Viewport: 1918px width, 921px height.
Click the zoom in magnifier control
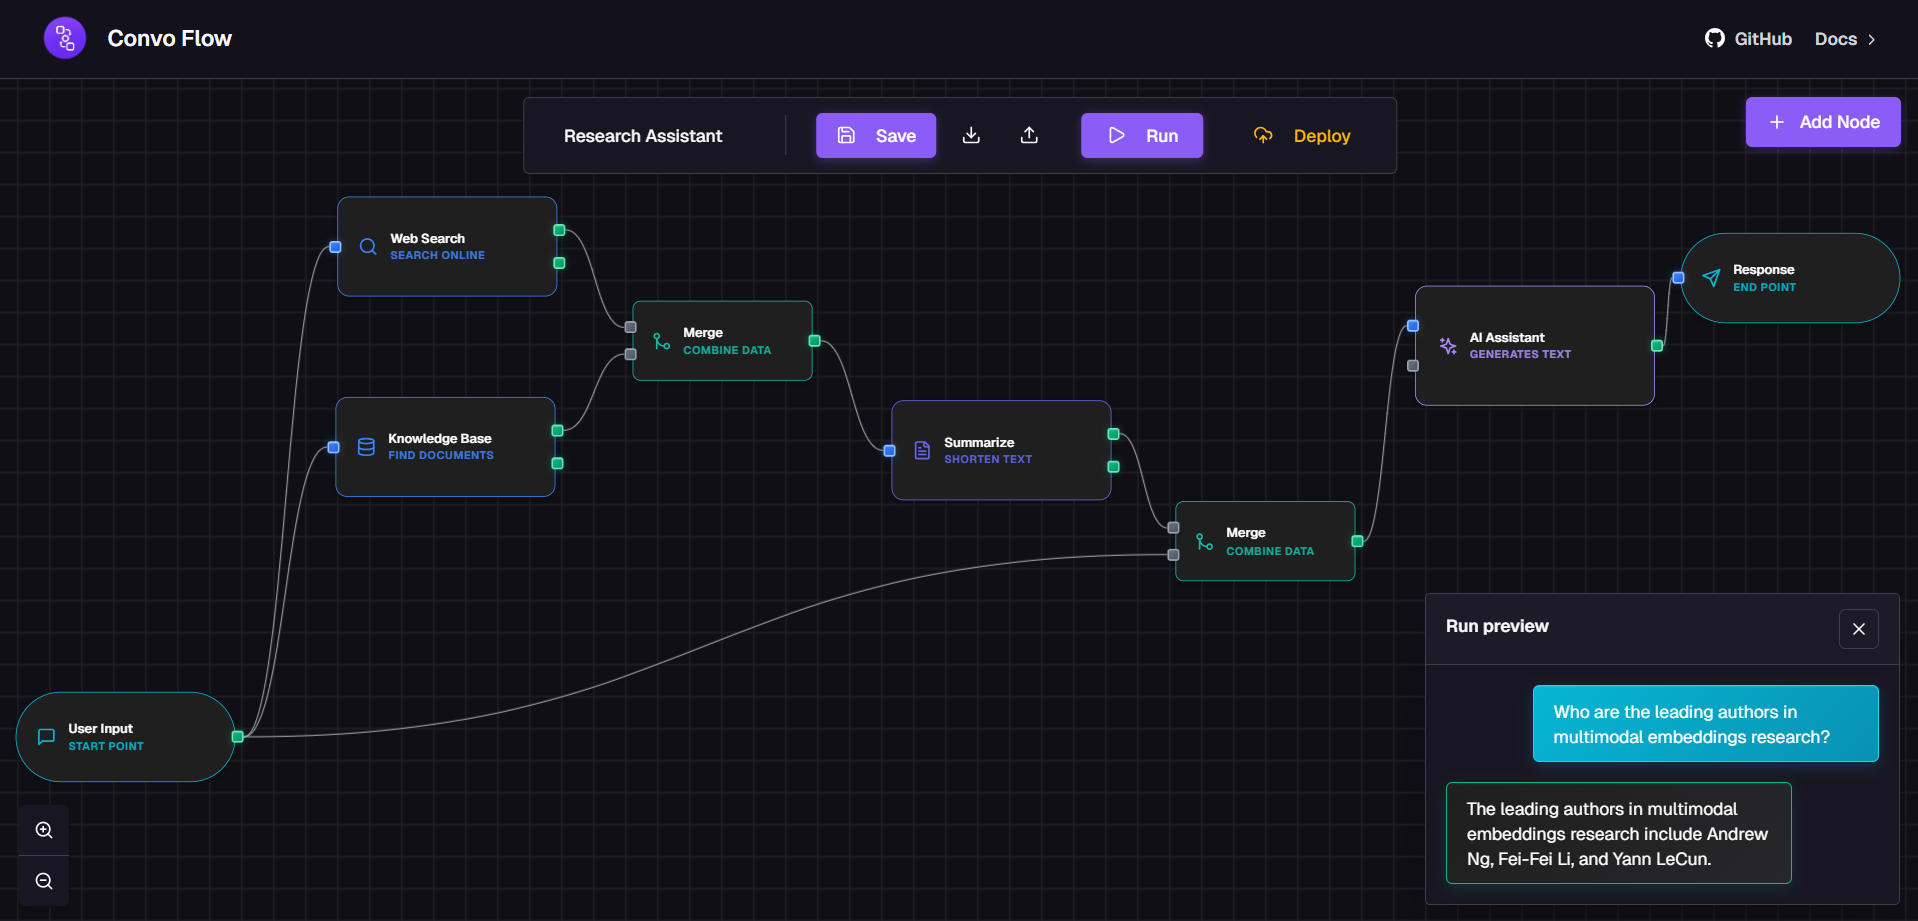tap(44, 830)
